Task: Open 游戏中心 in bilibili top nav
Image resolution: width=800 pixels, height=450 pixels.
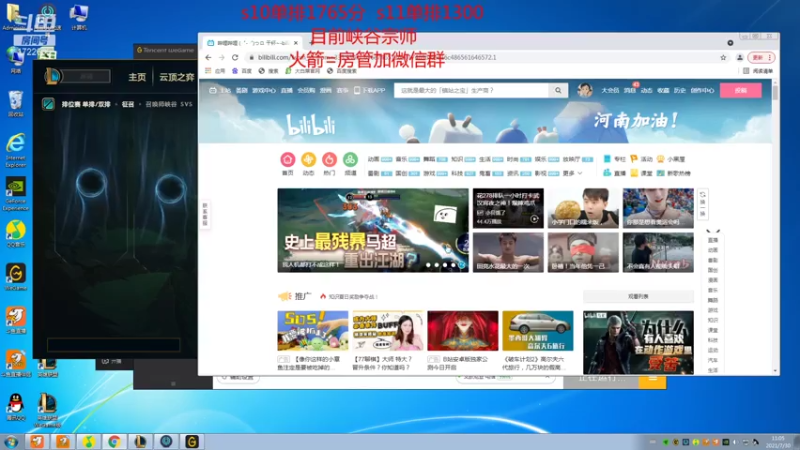Action: 264,90
